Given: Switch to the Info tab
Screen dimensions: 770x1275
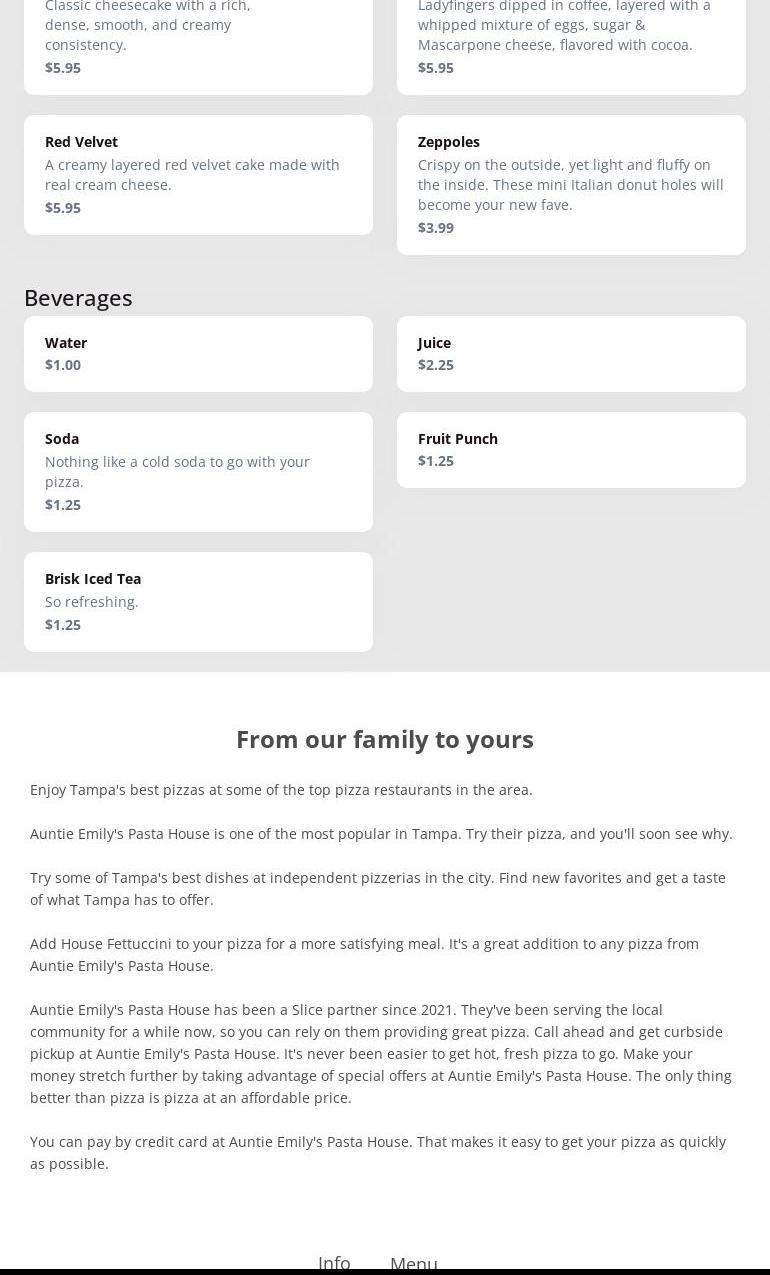Looking at the screenshot, I should click(334, 1262).
